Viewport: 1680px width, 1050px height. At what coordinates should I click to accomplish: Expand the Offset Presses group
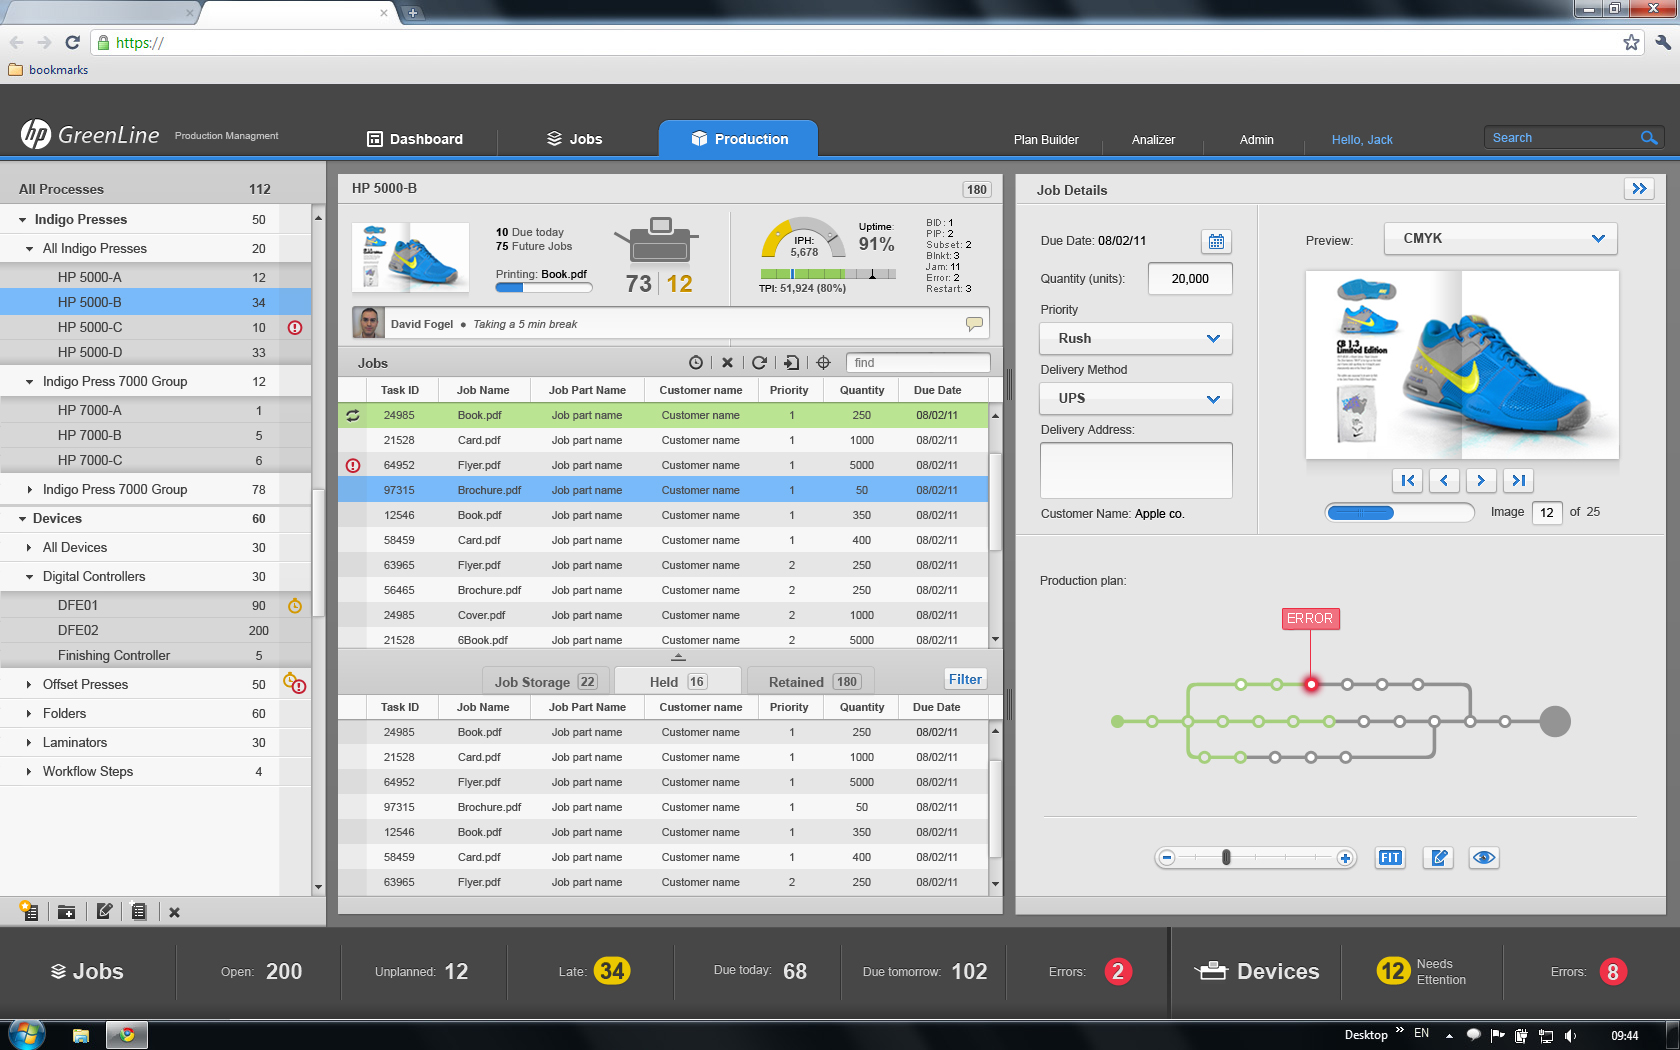point(30,685)
